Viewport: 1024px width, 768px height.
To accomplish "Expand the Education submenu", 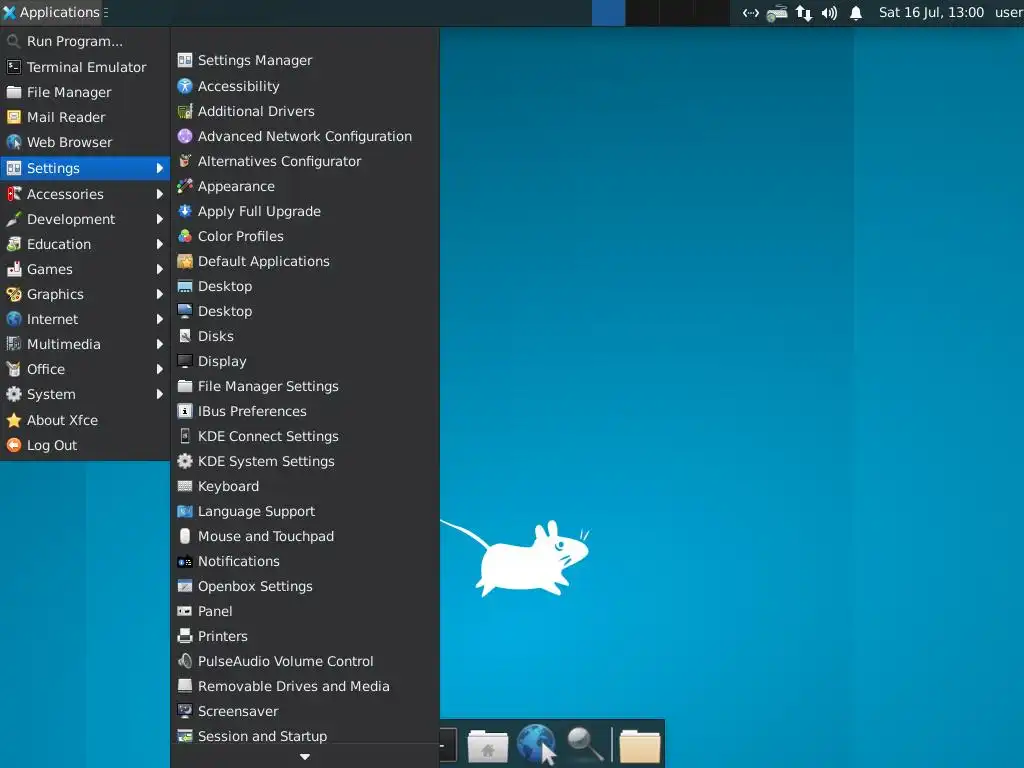I will pos(85,244).
